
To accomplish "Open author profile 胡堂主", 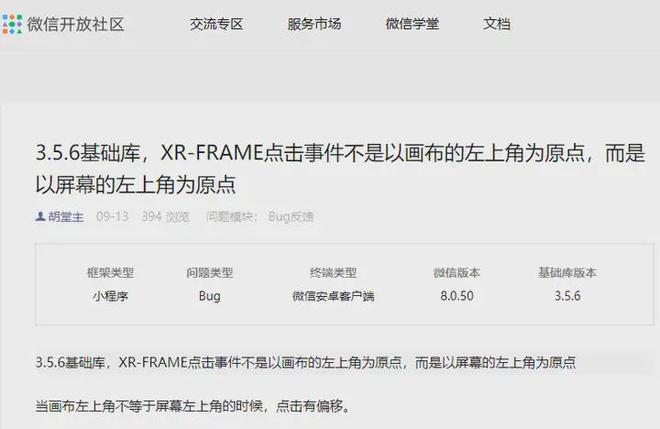I will point(66,217).
